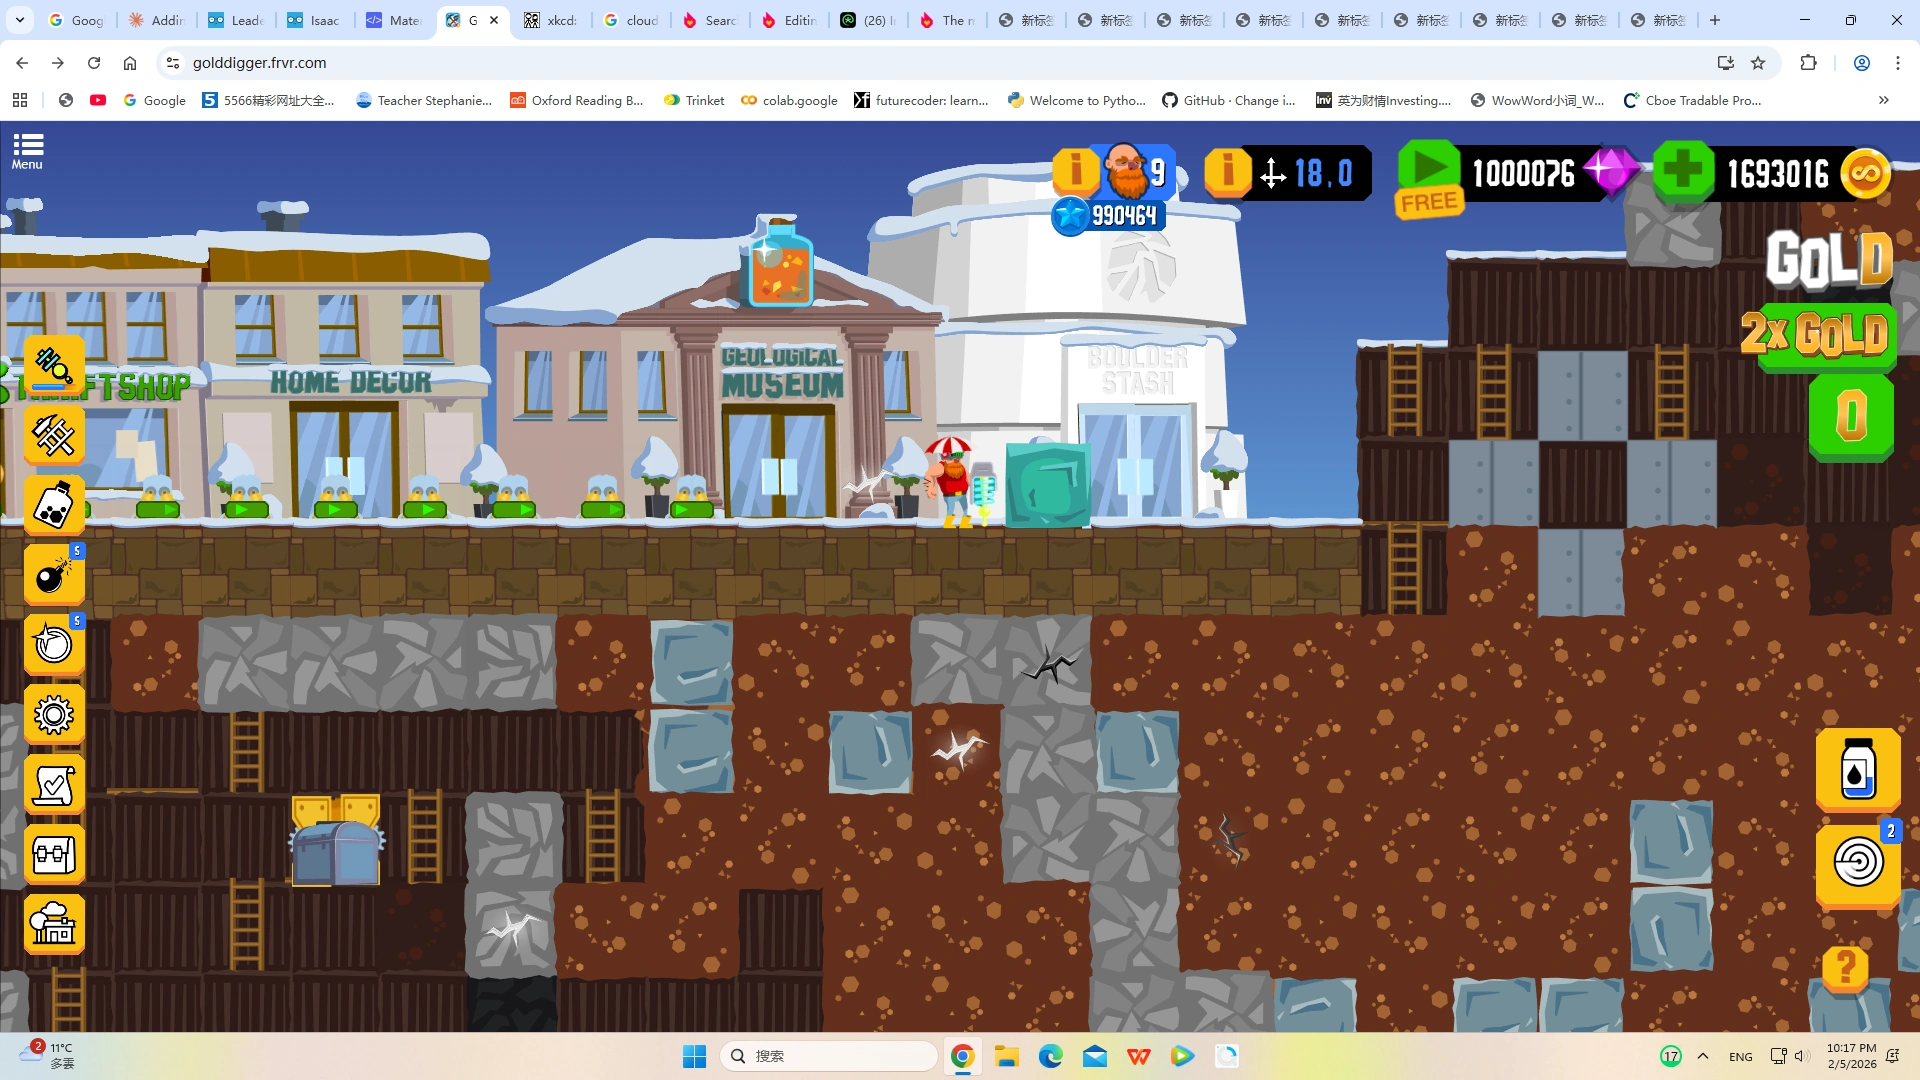
Task: Click the spiral portal button on right
Action: tap(1857, 863)
